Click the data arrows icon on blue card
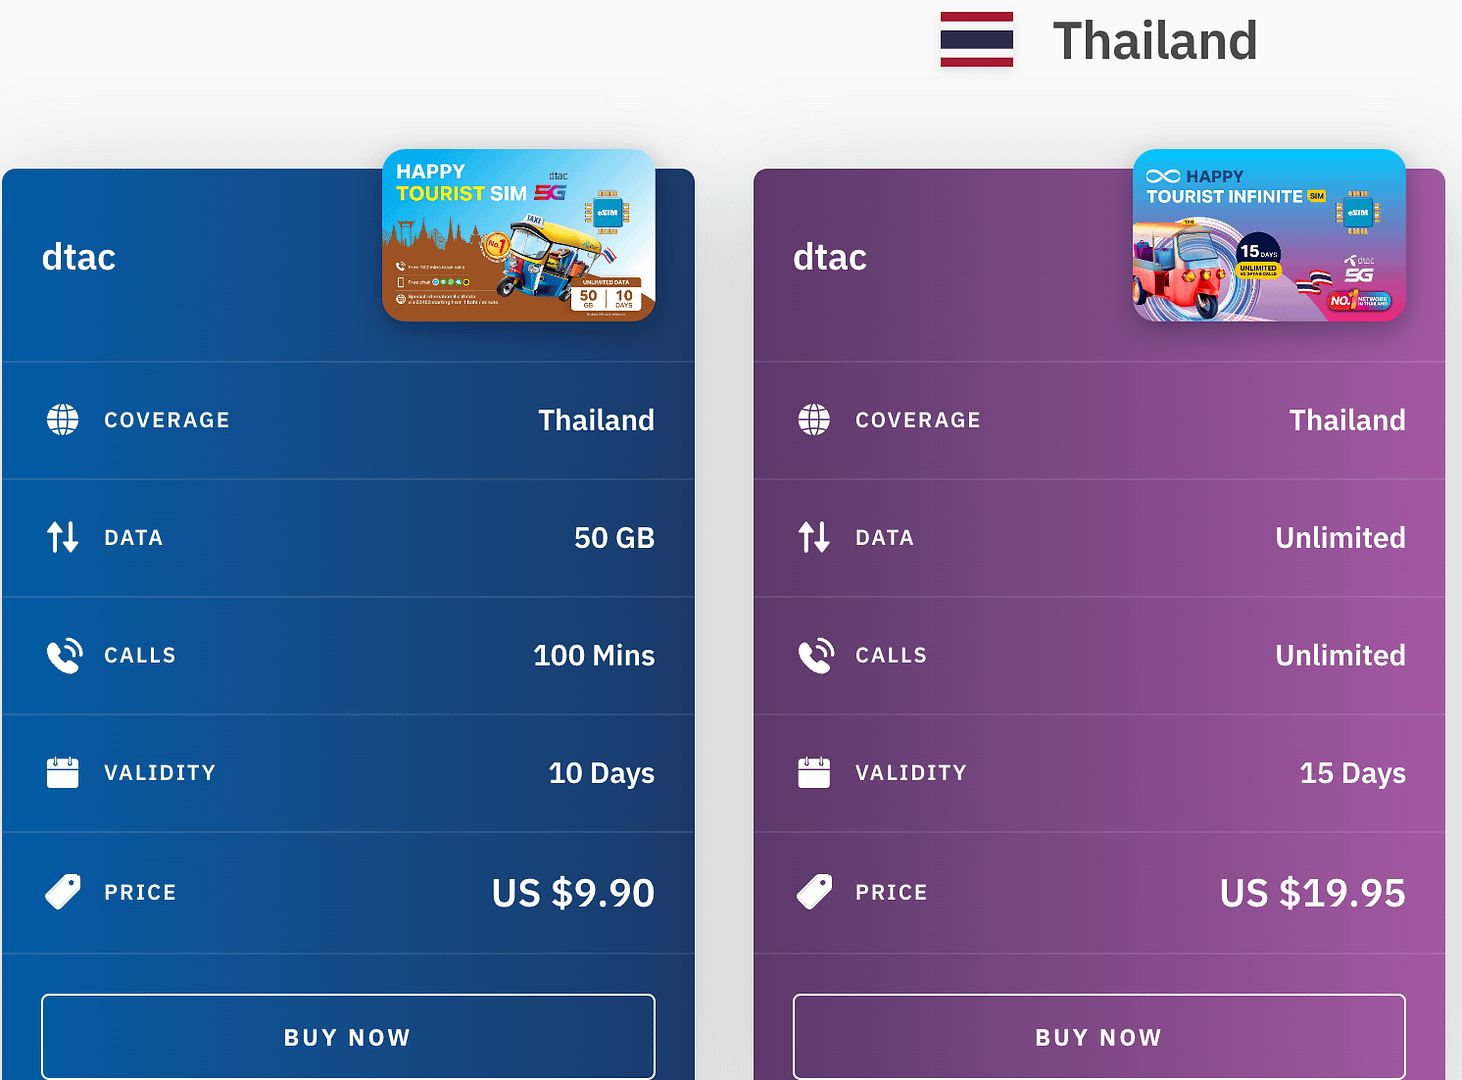Screen dimensions: 1462x1080 point(63,537)
